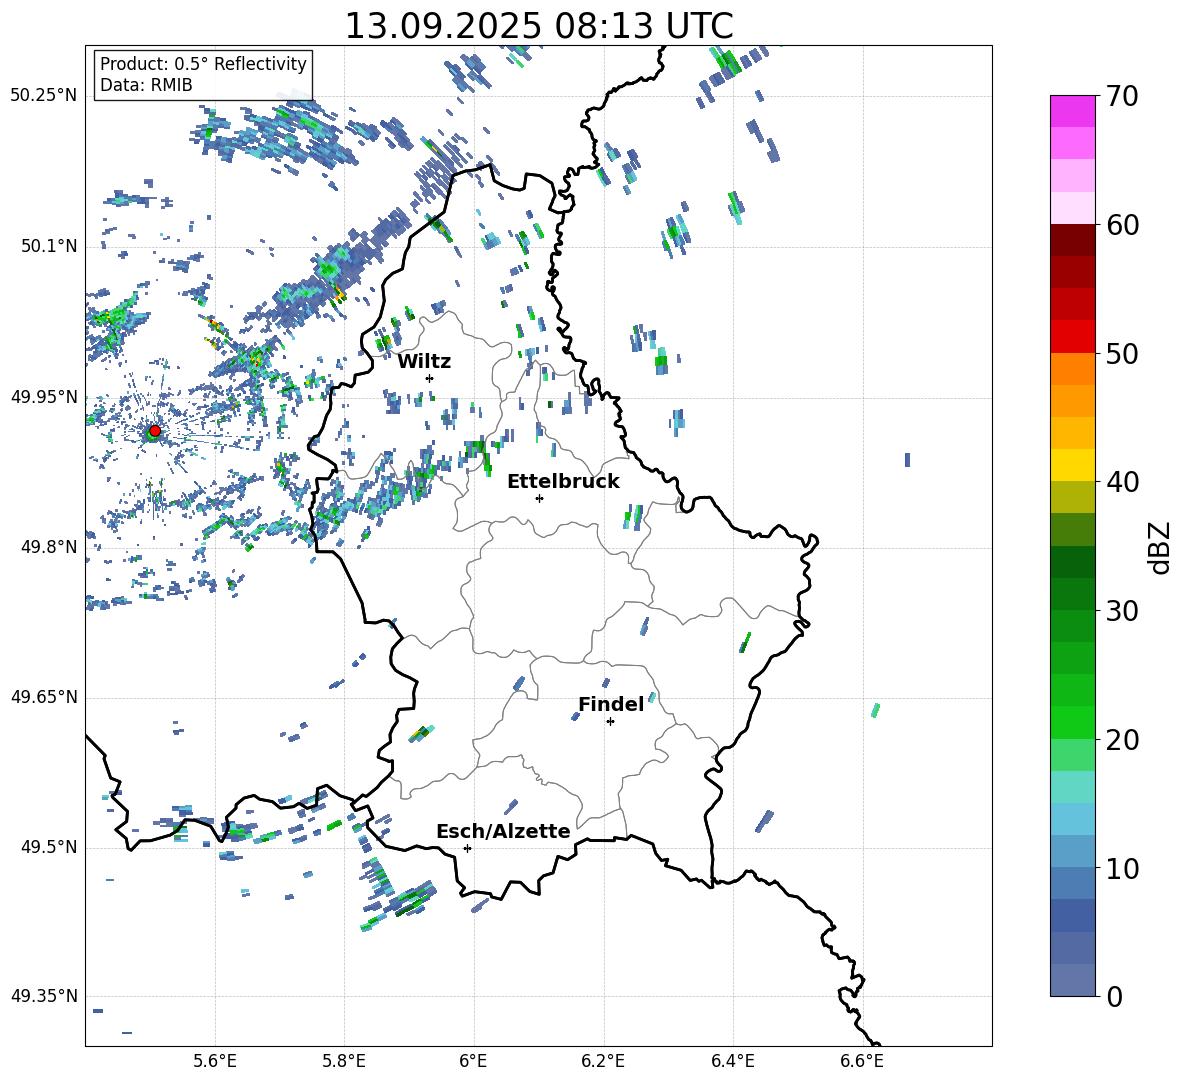This screenshot has width=1184, height=1081.
Task: Select the Esch/Alzette station cross marker
Action: [467, 848]
